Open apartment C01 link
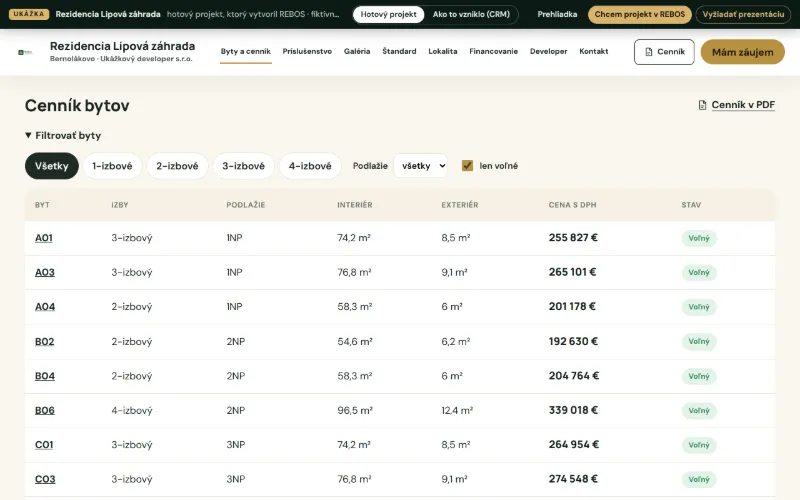This screenshot has width=800, height=500. [x=44, y=445]
